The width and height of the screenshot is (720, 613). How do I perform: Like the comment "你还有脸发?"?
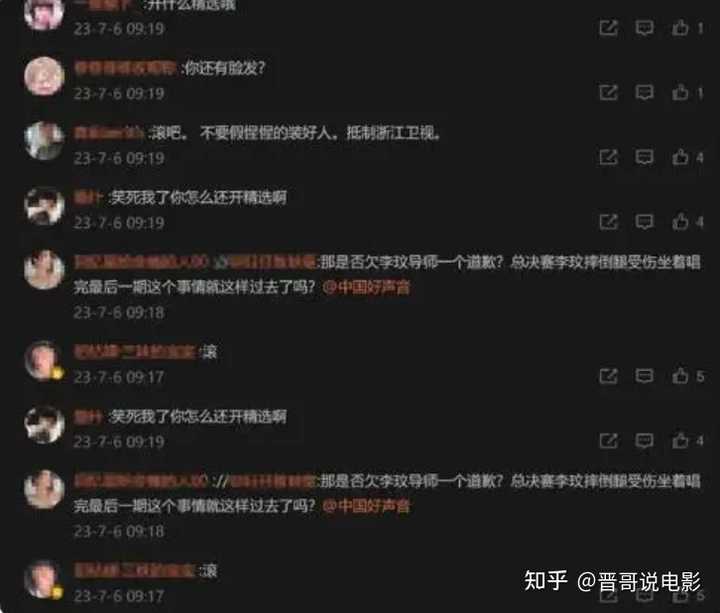(680, 93)
